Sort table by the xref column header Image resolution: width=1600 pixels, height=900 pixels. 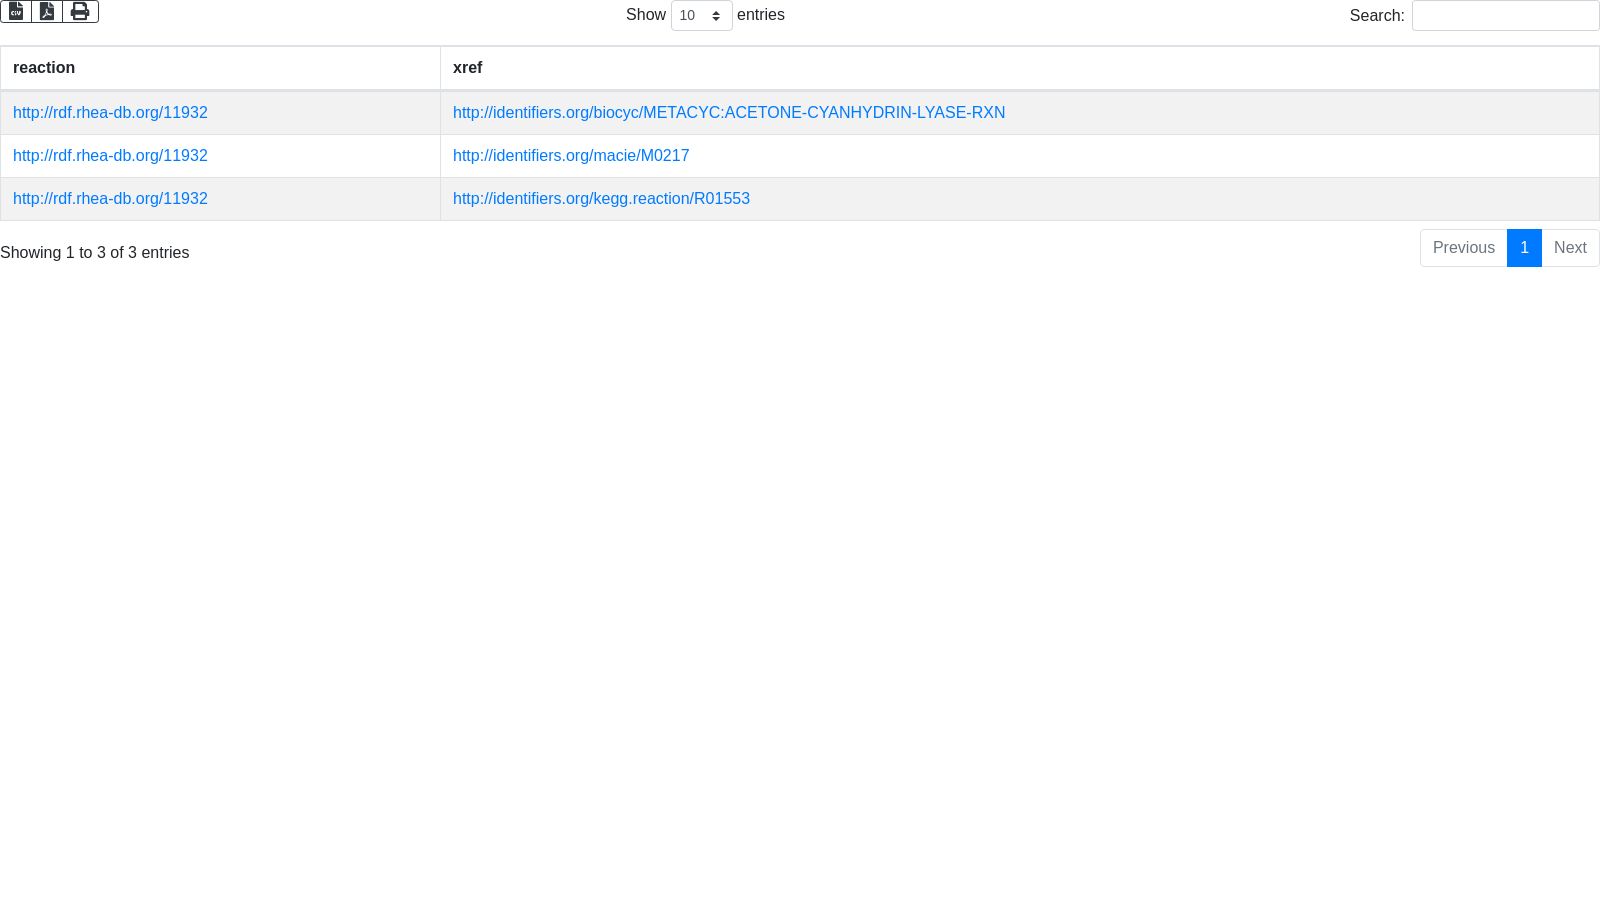pos(467,68)
